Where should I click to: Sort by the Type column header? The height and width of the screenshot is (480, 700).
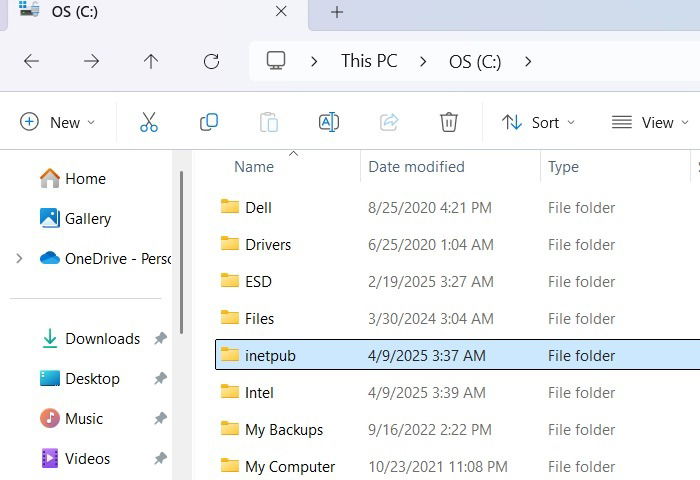pyautogui.click(x=563, y=167)
